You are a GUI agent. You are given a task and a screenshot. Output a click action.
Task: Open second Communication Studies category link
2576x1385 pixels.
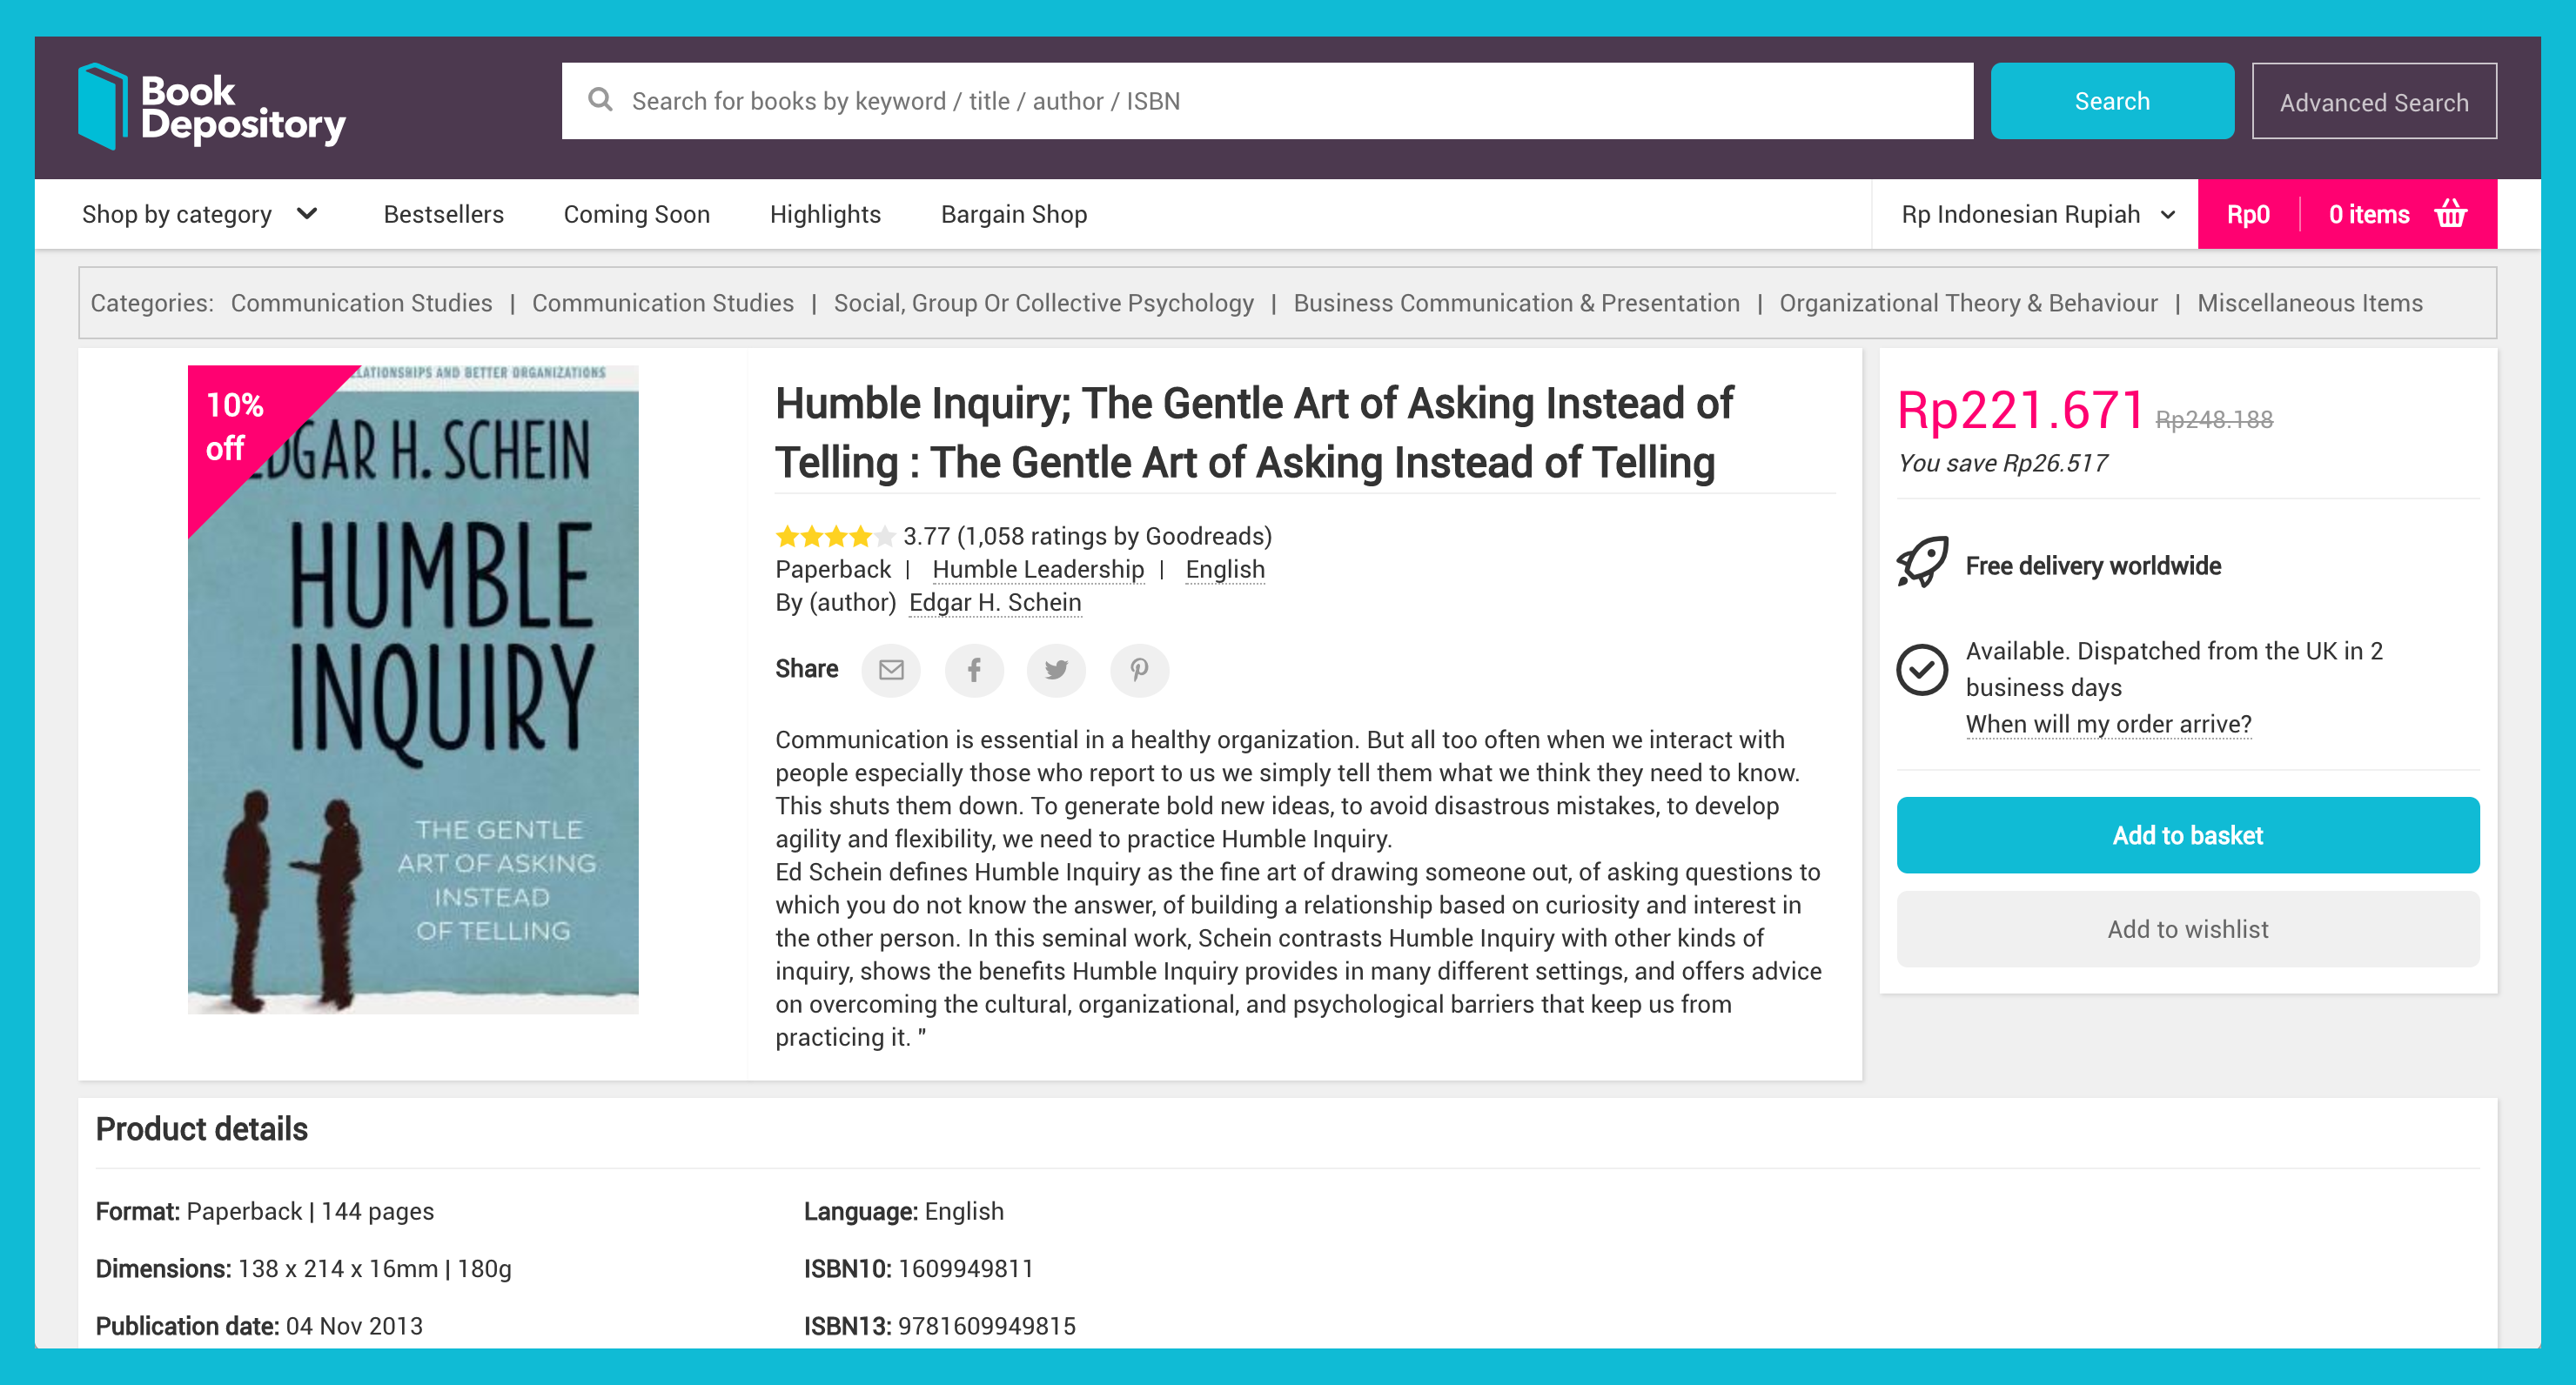click(x=663, y=303)
